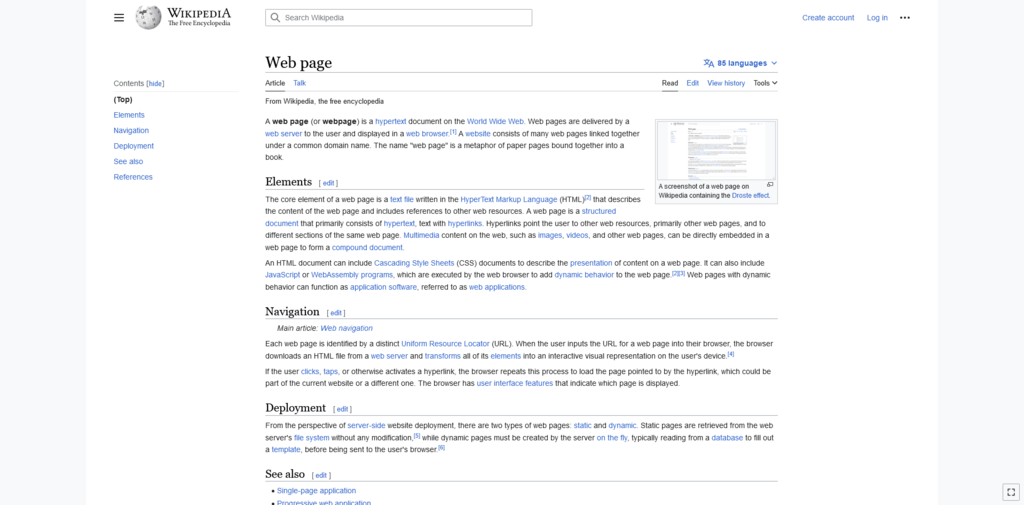Image resolution: width=1024 pixels, height=505 pixels.
Task: Expand the 85 languages dropdown
Action: coord(741,63)
